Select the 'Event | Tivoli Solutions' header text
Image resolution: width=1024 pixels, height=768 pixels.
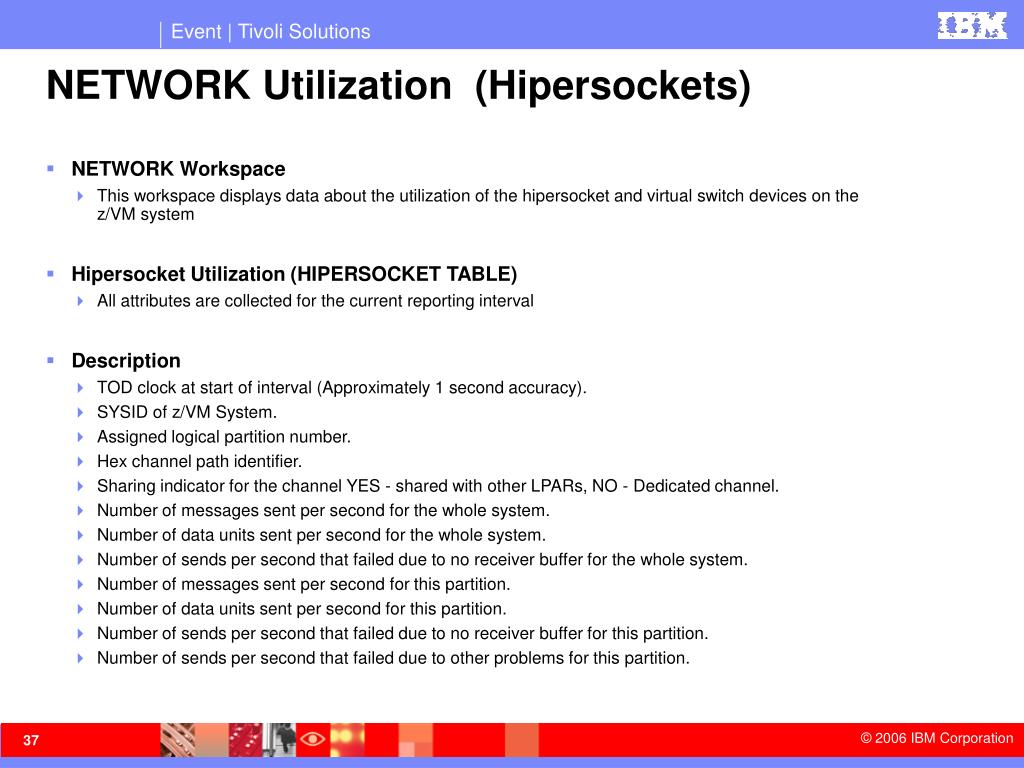[x=270, y=31]
